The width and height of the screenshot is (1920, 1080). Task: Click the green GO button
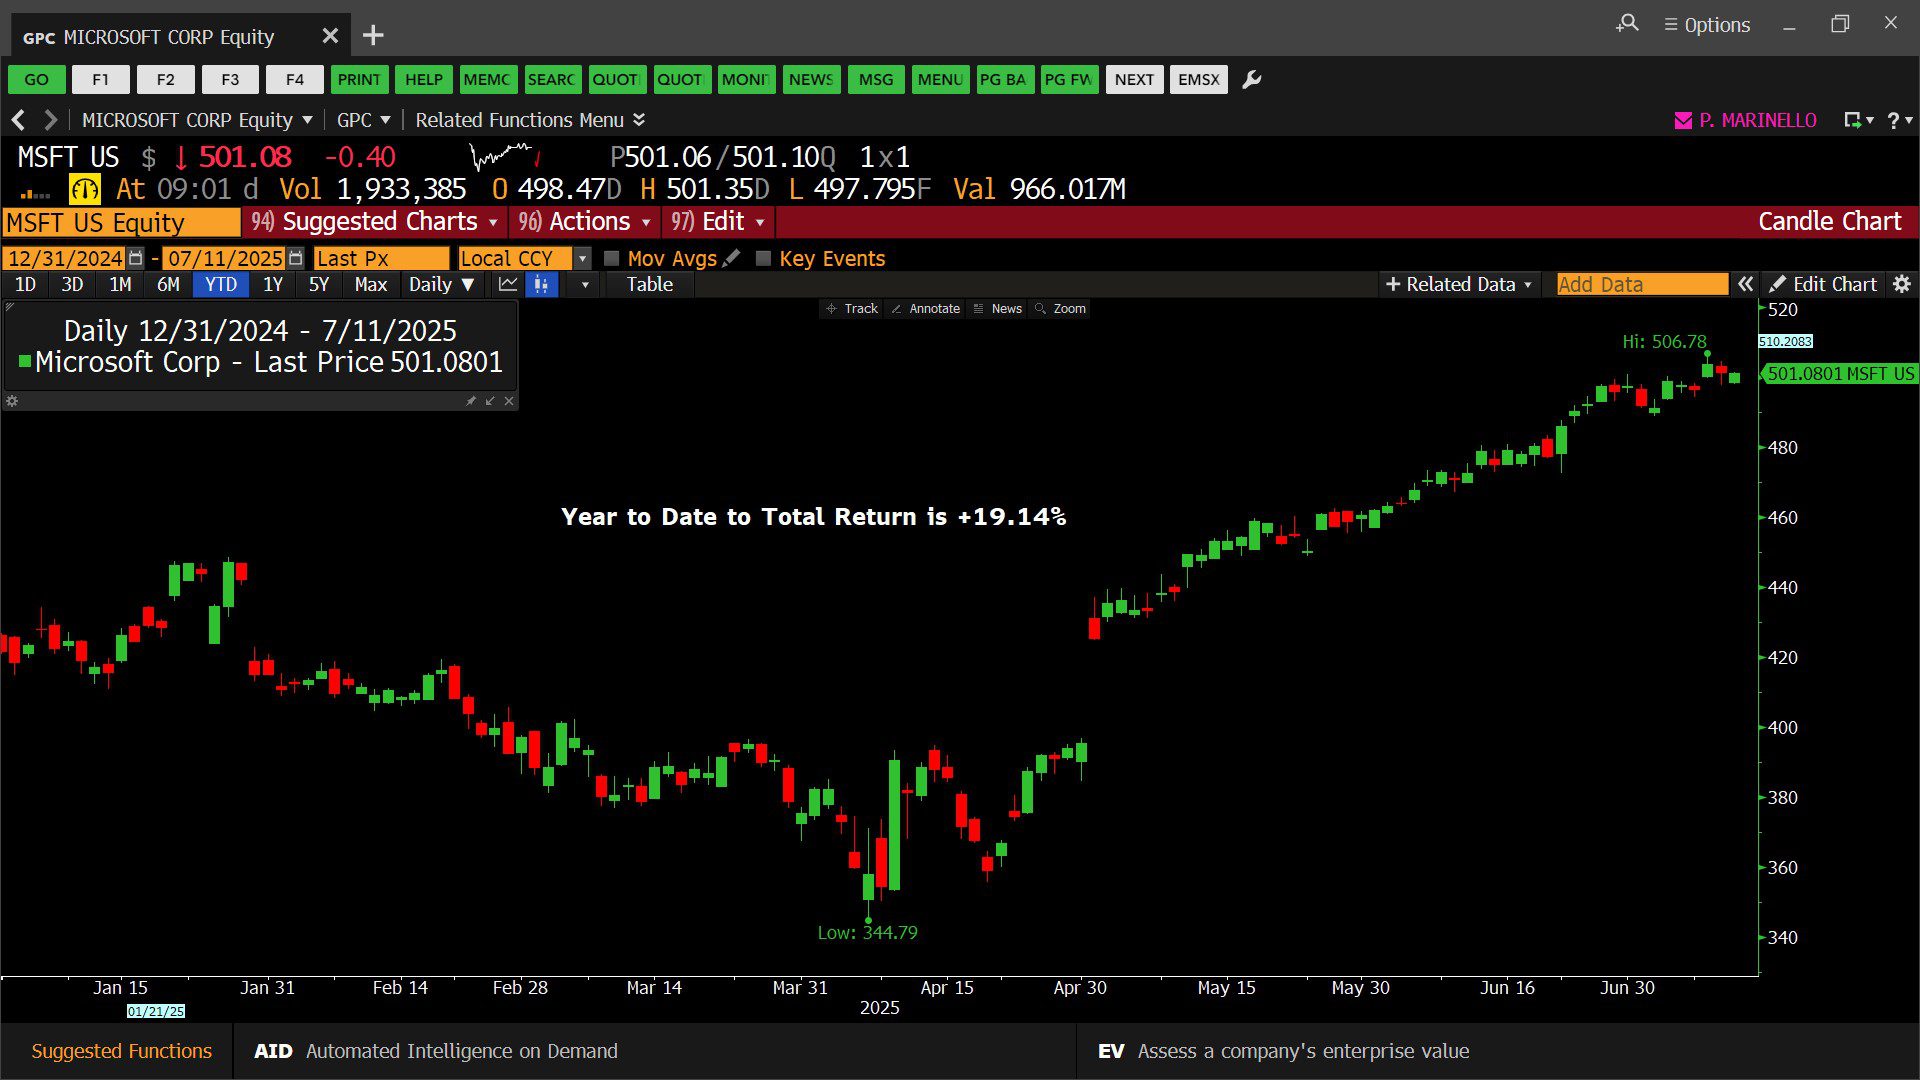(36, 79)
